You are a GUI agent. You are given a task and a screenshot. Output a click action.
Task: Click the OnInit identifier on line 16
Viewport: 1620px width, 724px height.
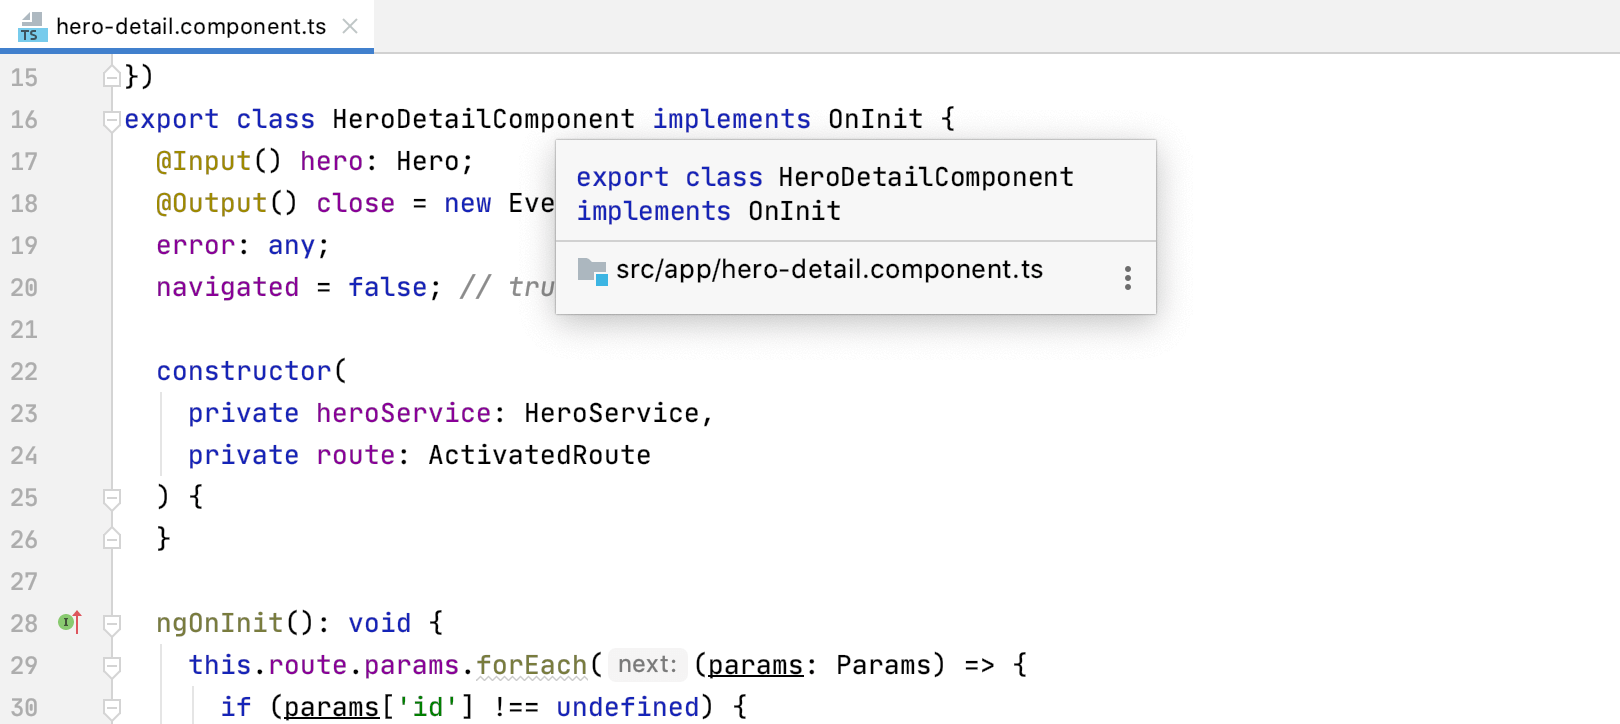coord(875,119)
